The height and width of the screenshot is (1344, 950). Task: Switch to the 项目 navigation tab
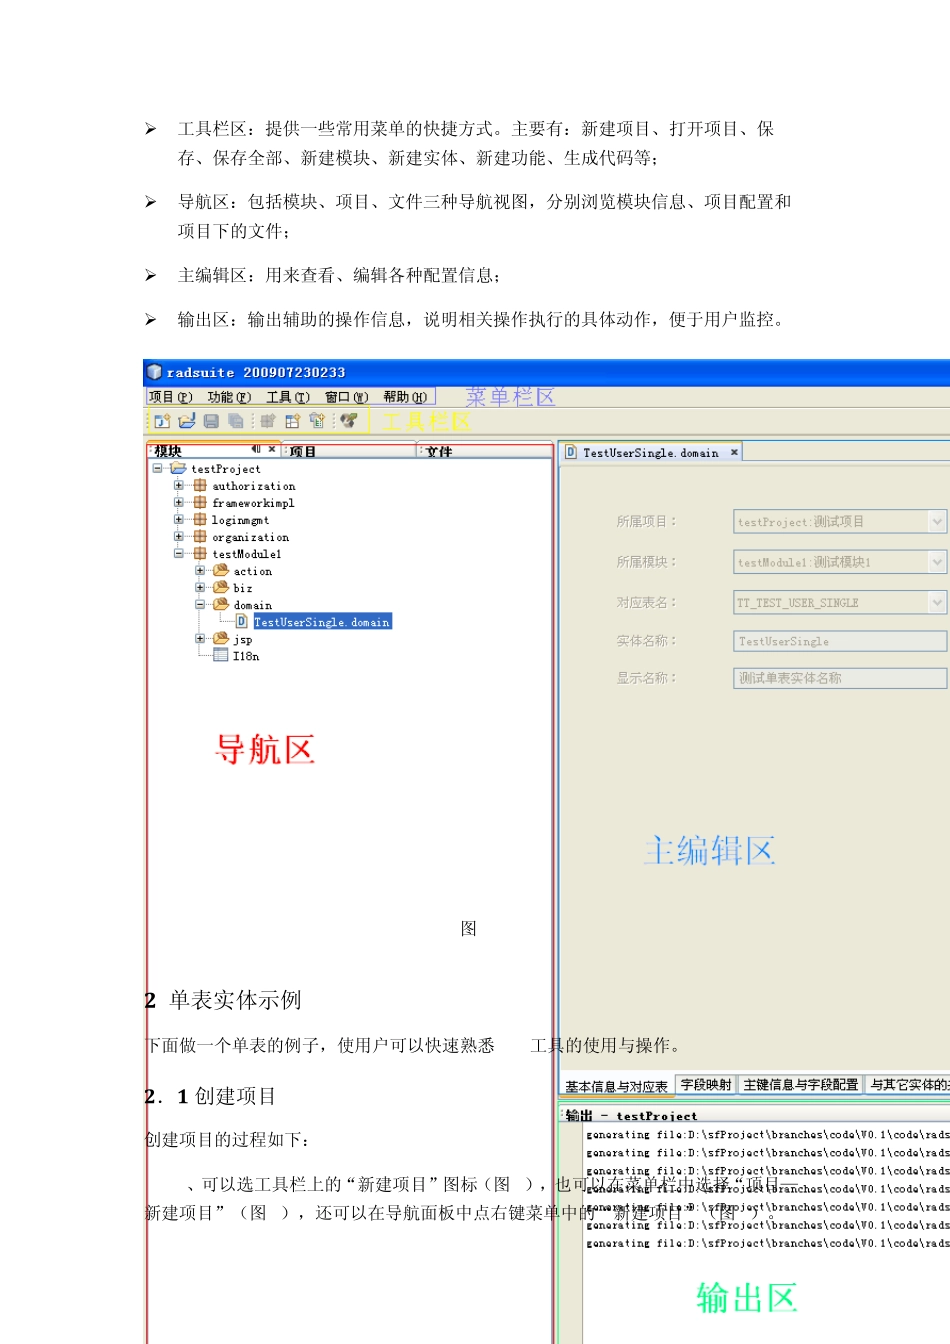click(x=350, y=451)
